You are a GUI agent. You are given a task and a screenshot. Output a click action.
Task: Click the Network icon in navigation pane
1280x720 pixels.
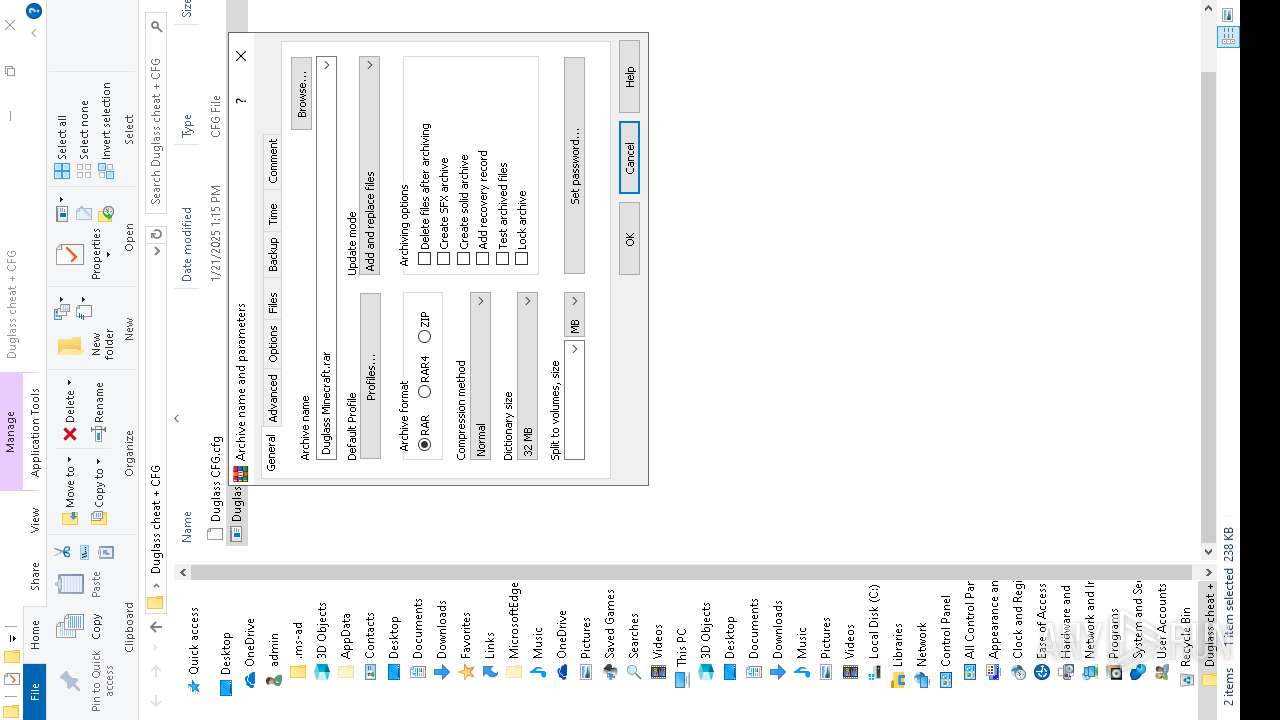[x=922, y=679]
